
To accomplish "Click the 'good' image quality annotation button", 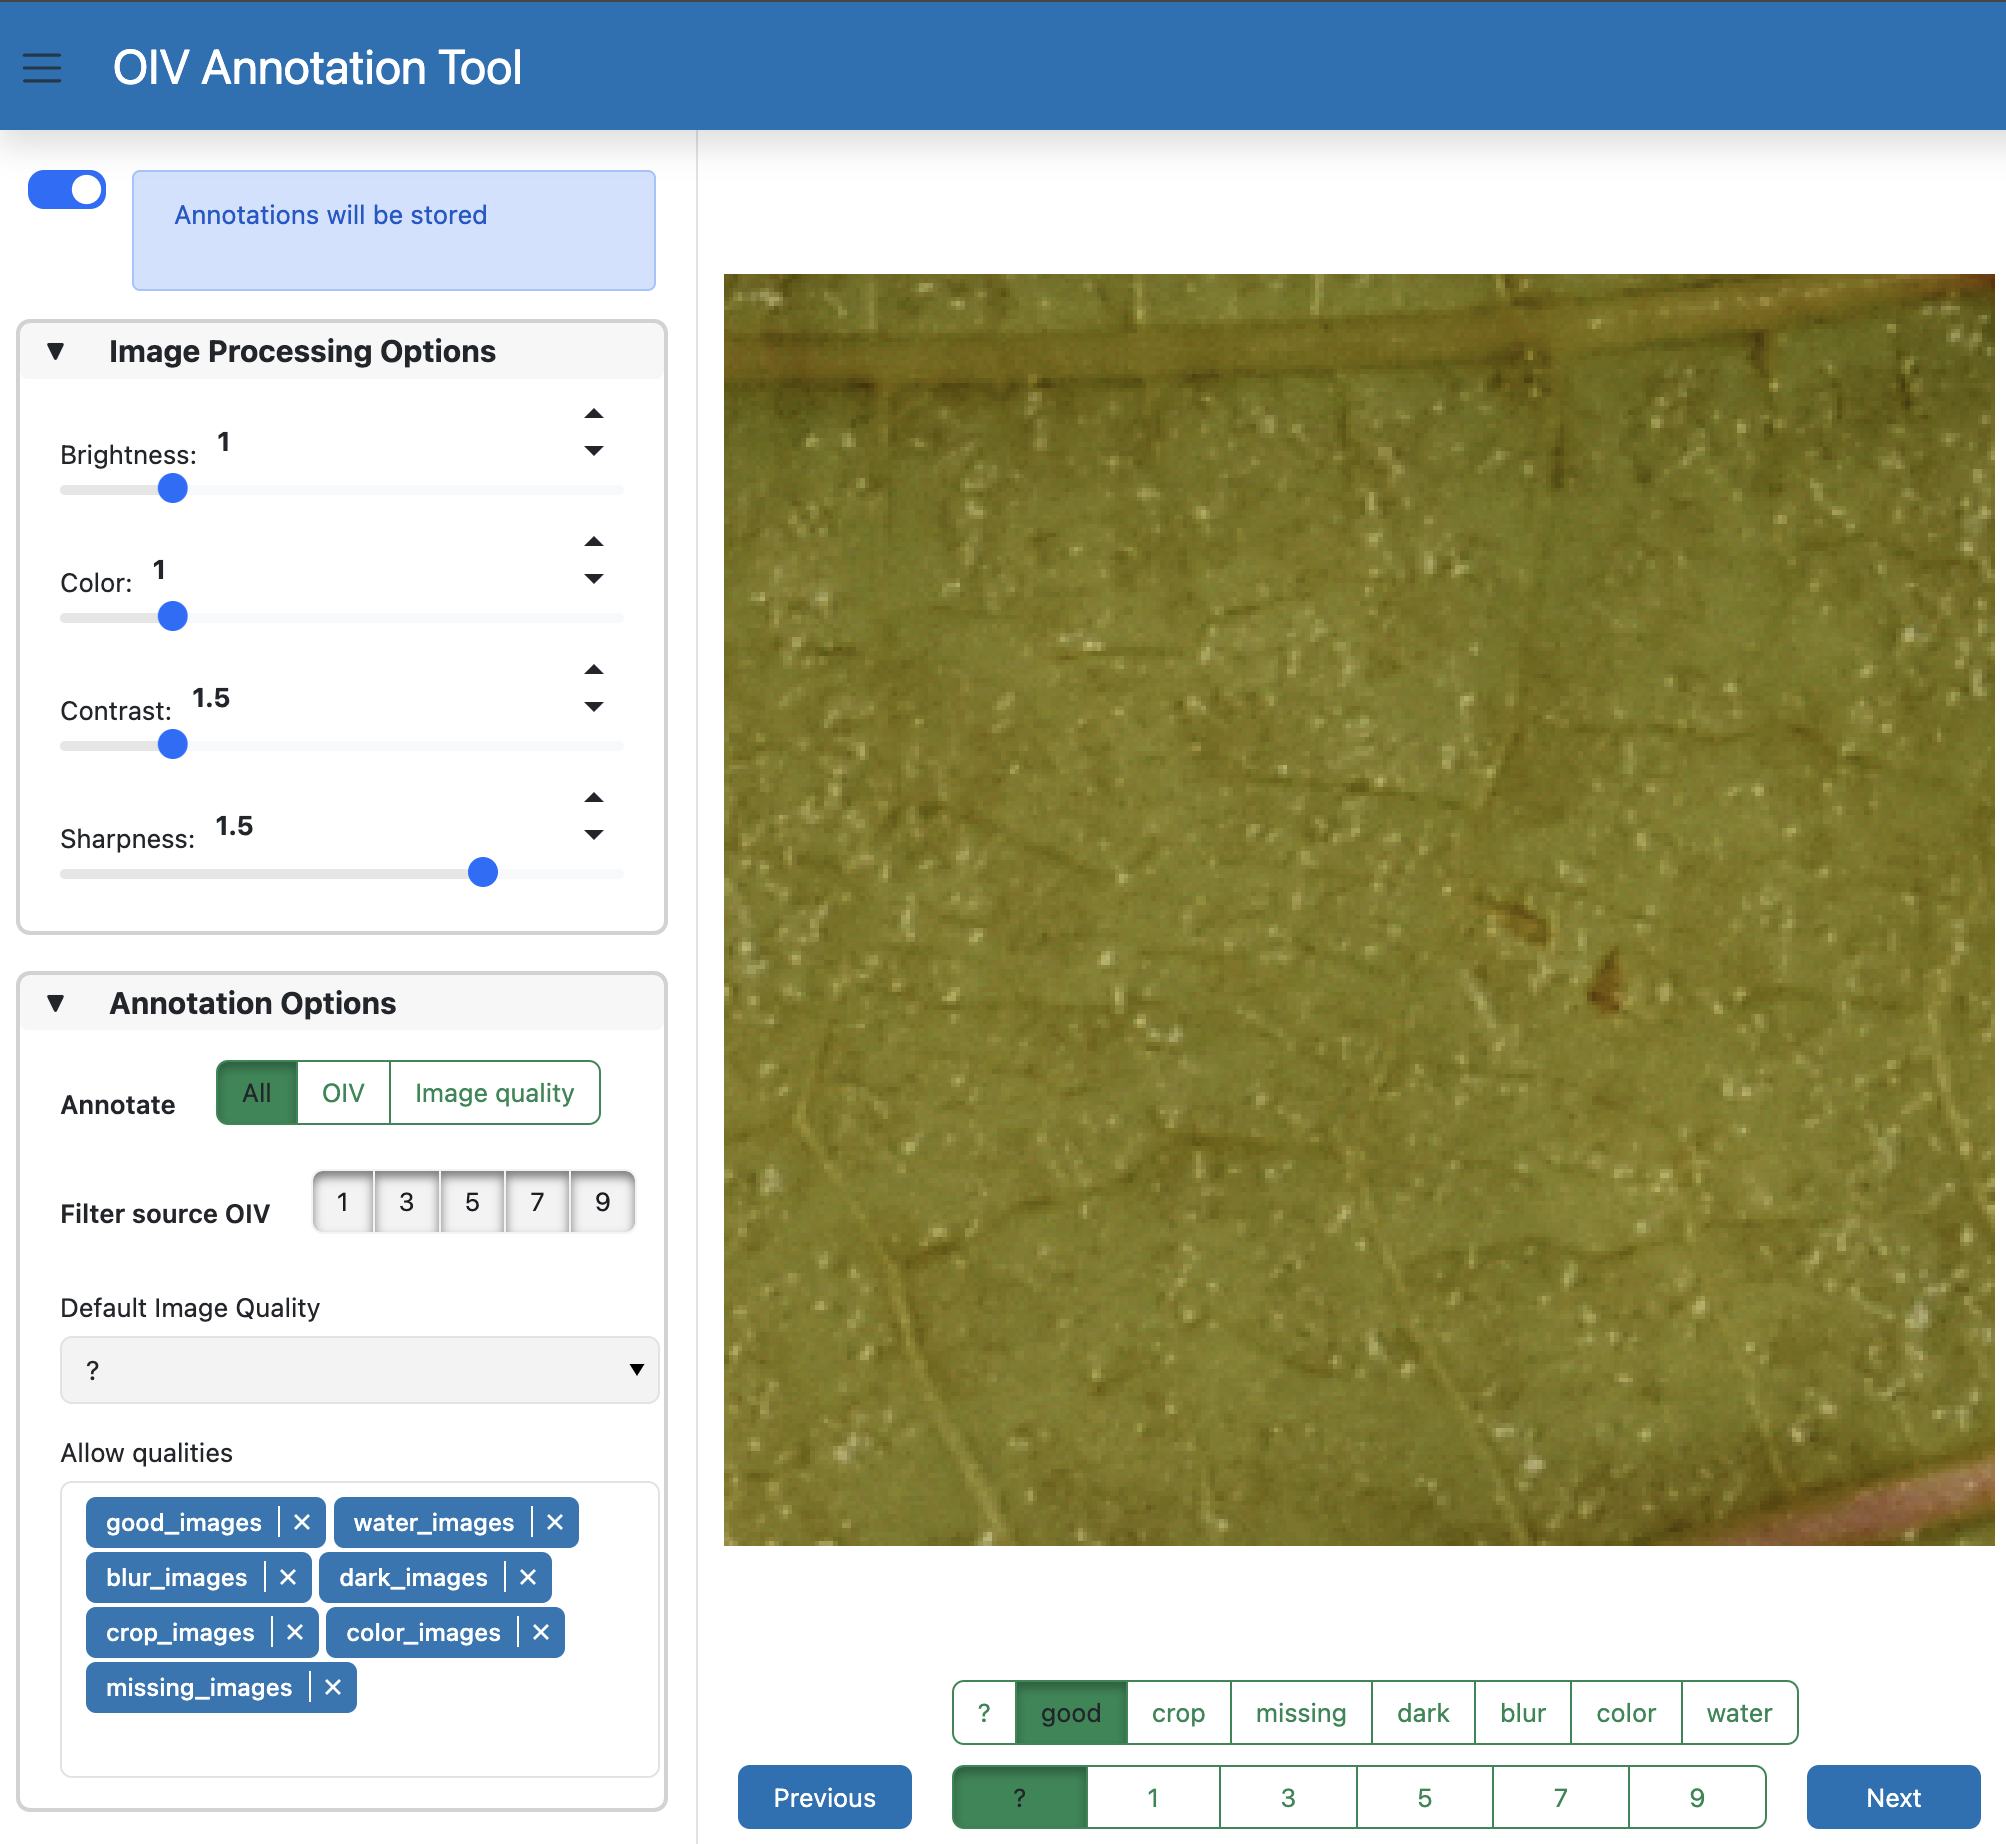I will (1069, 1713).
